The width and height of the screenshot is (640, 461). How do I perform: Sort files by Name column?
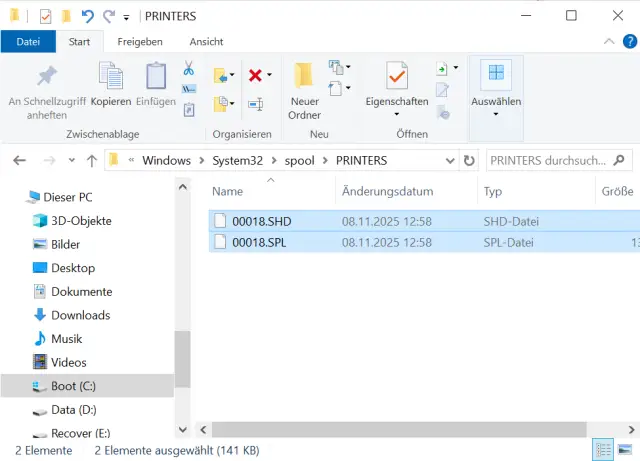pyautogui.click(x=227, y=191)
